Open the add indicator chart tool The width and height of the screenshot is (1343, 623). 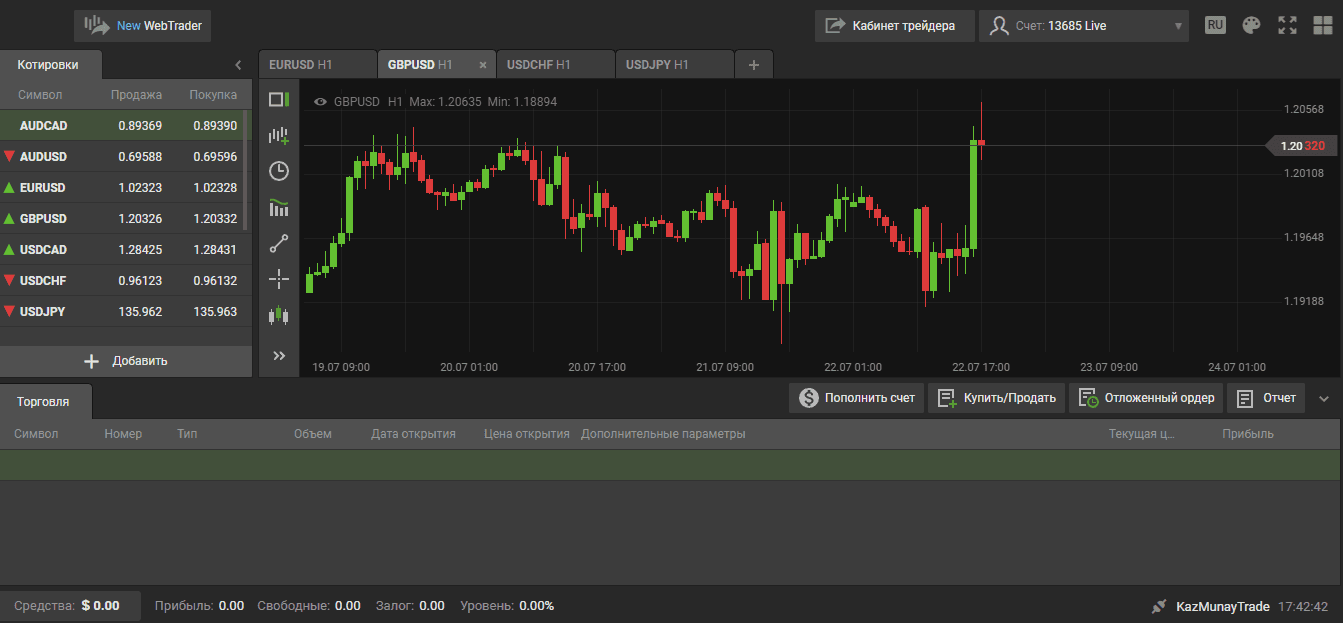point(279,135)
